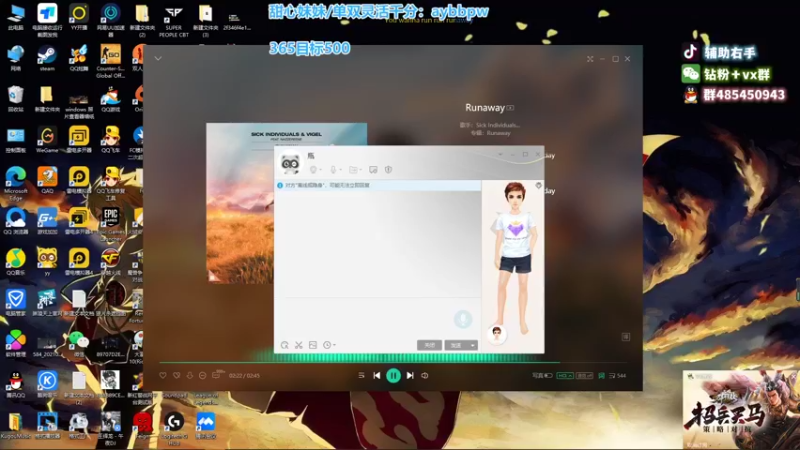
Task: Open Microsoft Edge desktop shortcut
Action: (16, 183)
